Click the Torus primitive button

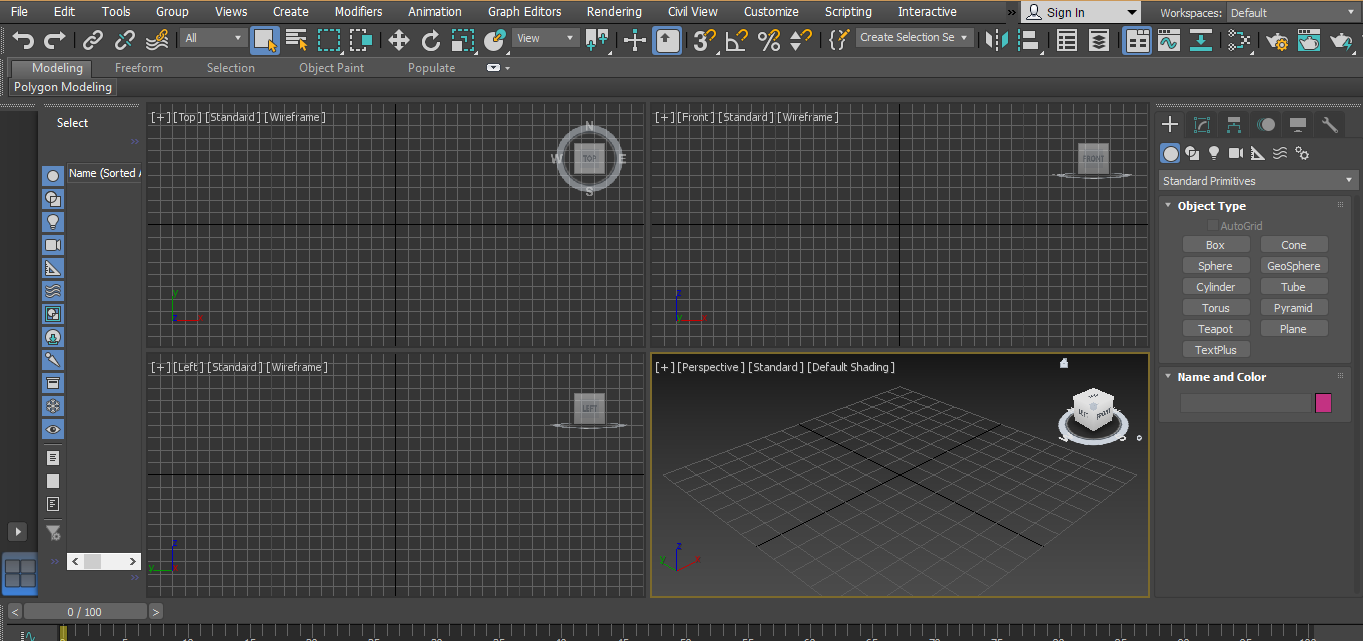1215,308
